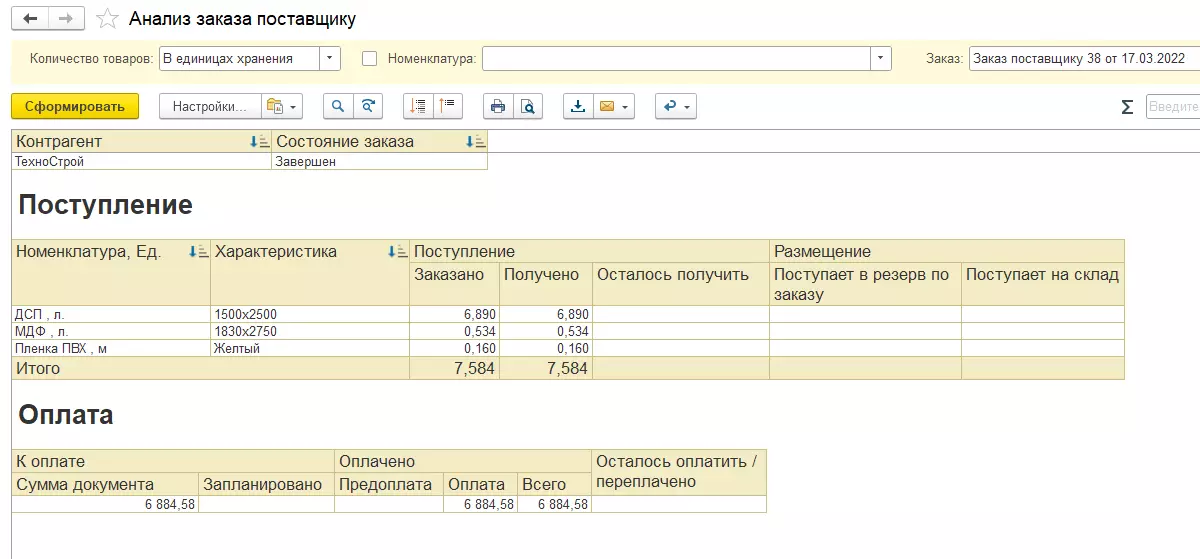Screen dimensions: 1200x559
Task: Open Количество товаров dropdown list
Action: coord(330,59)
